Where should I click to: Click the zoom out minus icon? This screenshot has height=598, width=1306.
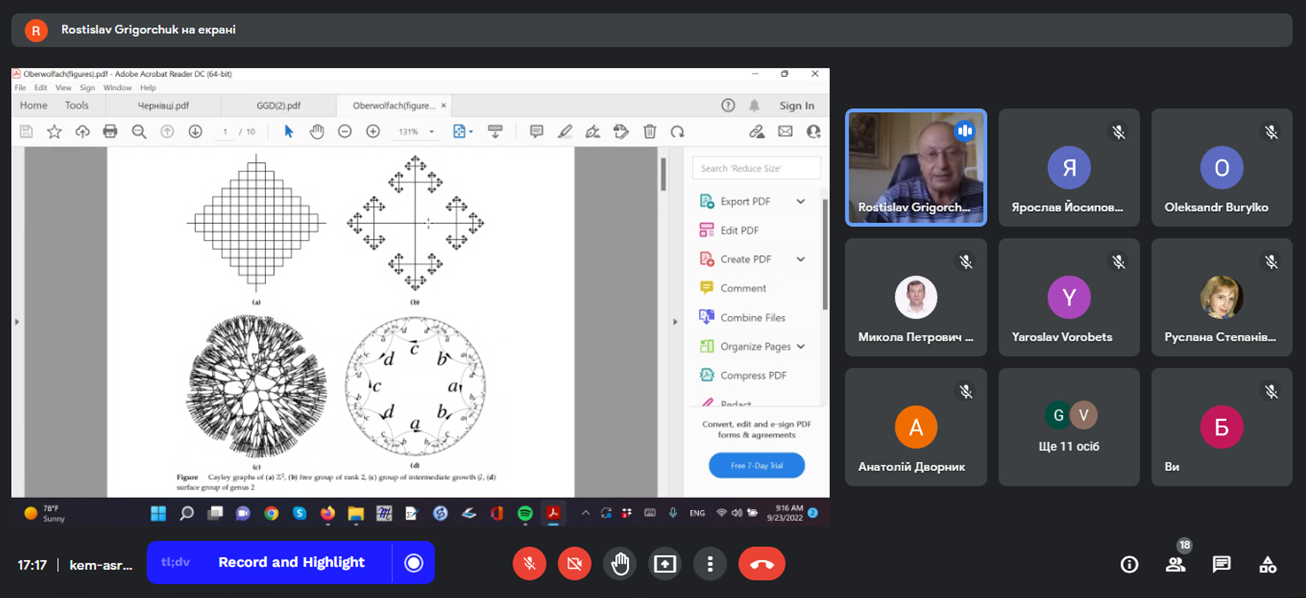point(345,131)
